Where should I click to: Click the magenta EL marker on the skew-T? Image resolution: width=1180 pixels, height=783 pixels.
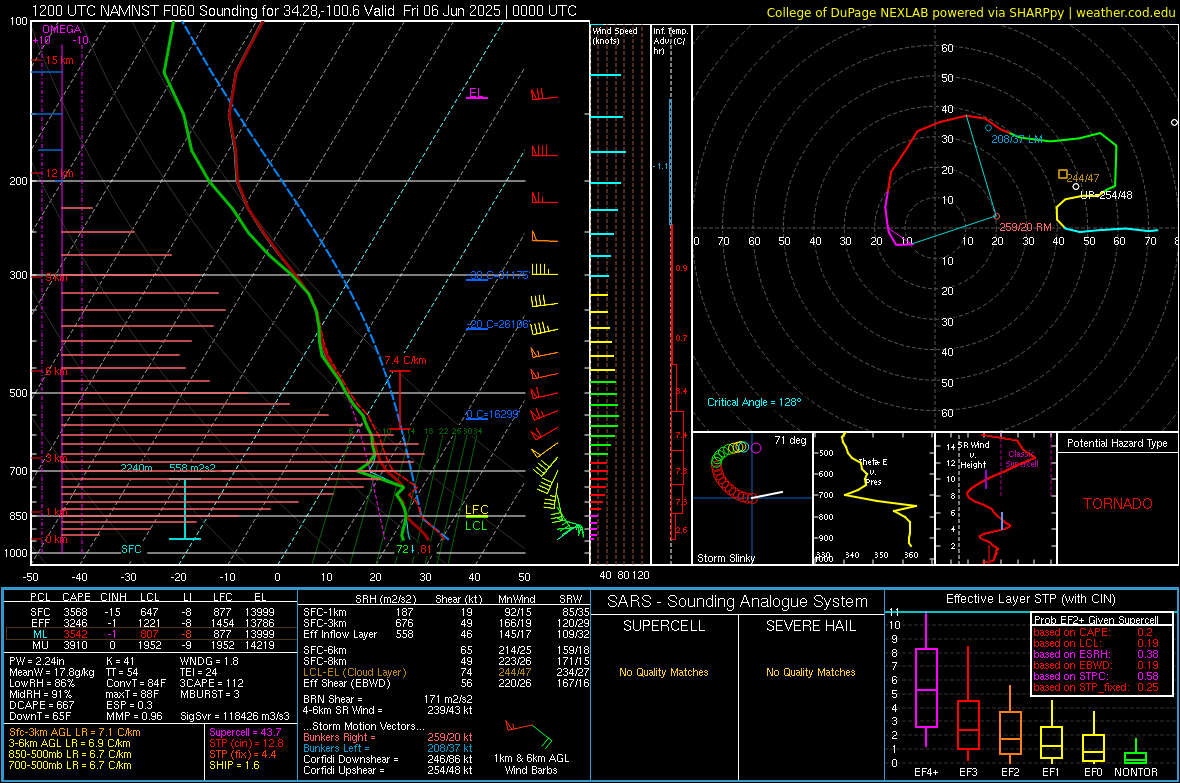(x=476, y=93)
